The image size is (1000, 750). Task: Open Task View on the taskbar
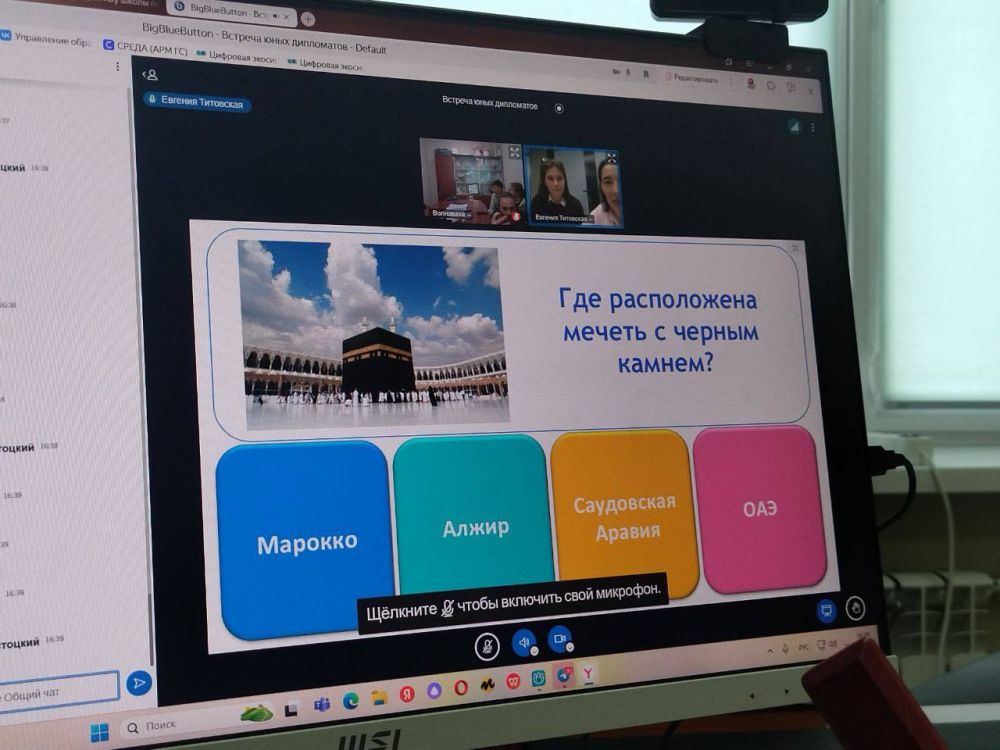pyautogui.click(x=291, y=709)
